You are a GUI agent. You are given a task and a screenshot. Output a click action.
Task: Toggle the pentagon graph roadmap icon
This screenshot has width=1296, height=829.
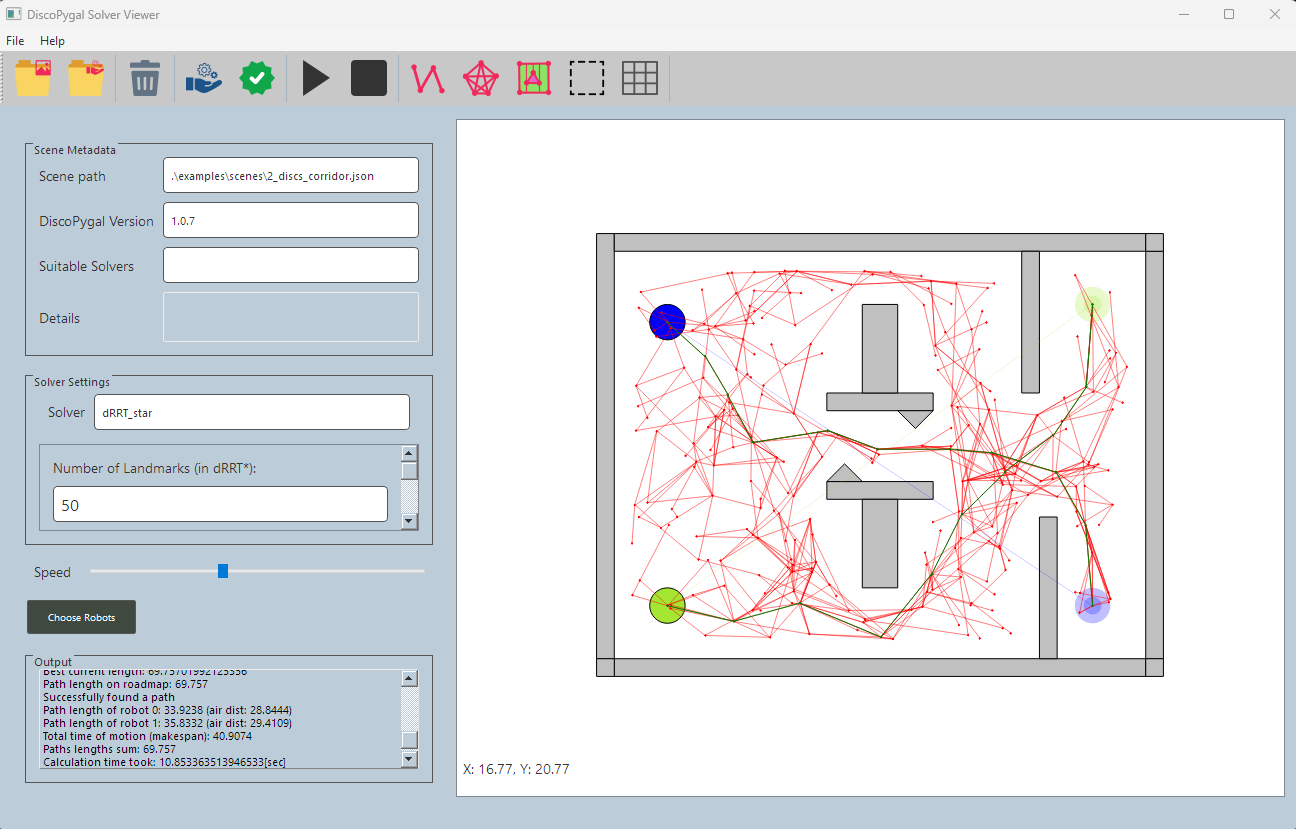481,78
